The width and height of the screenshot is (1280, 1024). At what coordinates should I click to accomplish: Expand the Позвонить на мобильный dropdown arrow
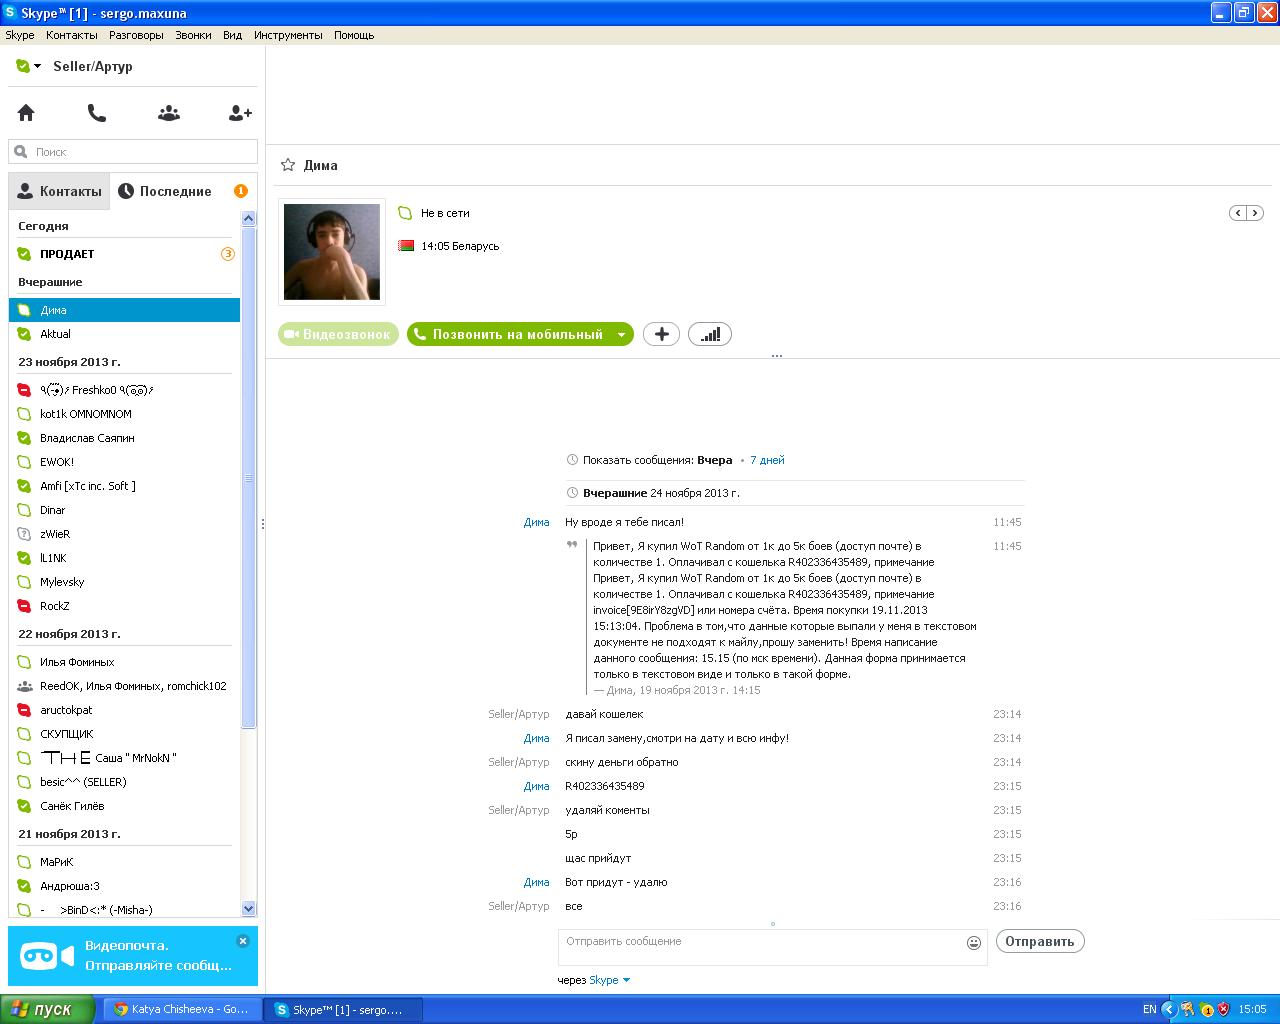[x=621, y=335]
